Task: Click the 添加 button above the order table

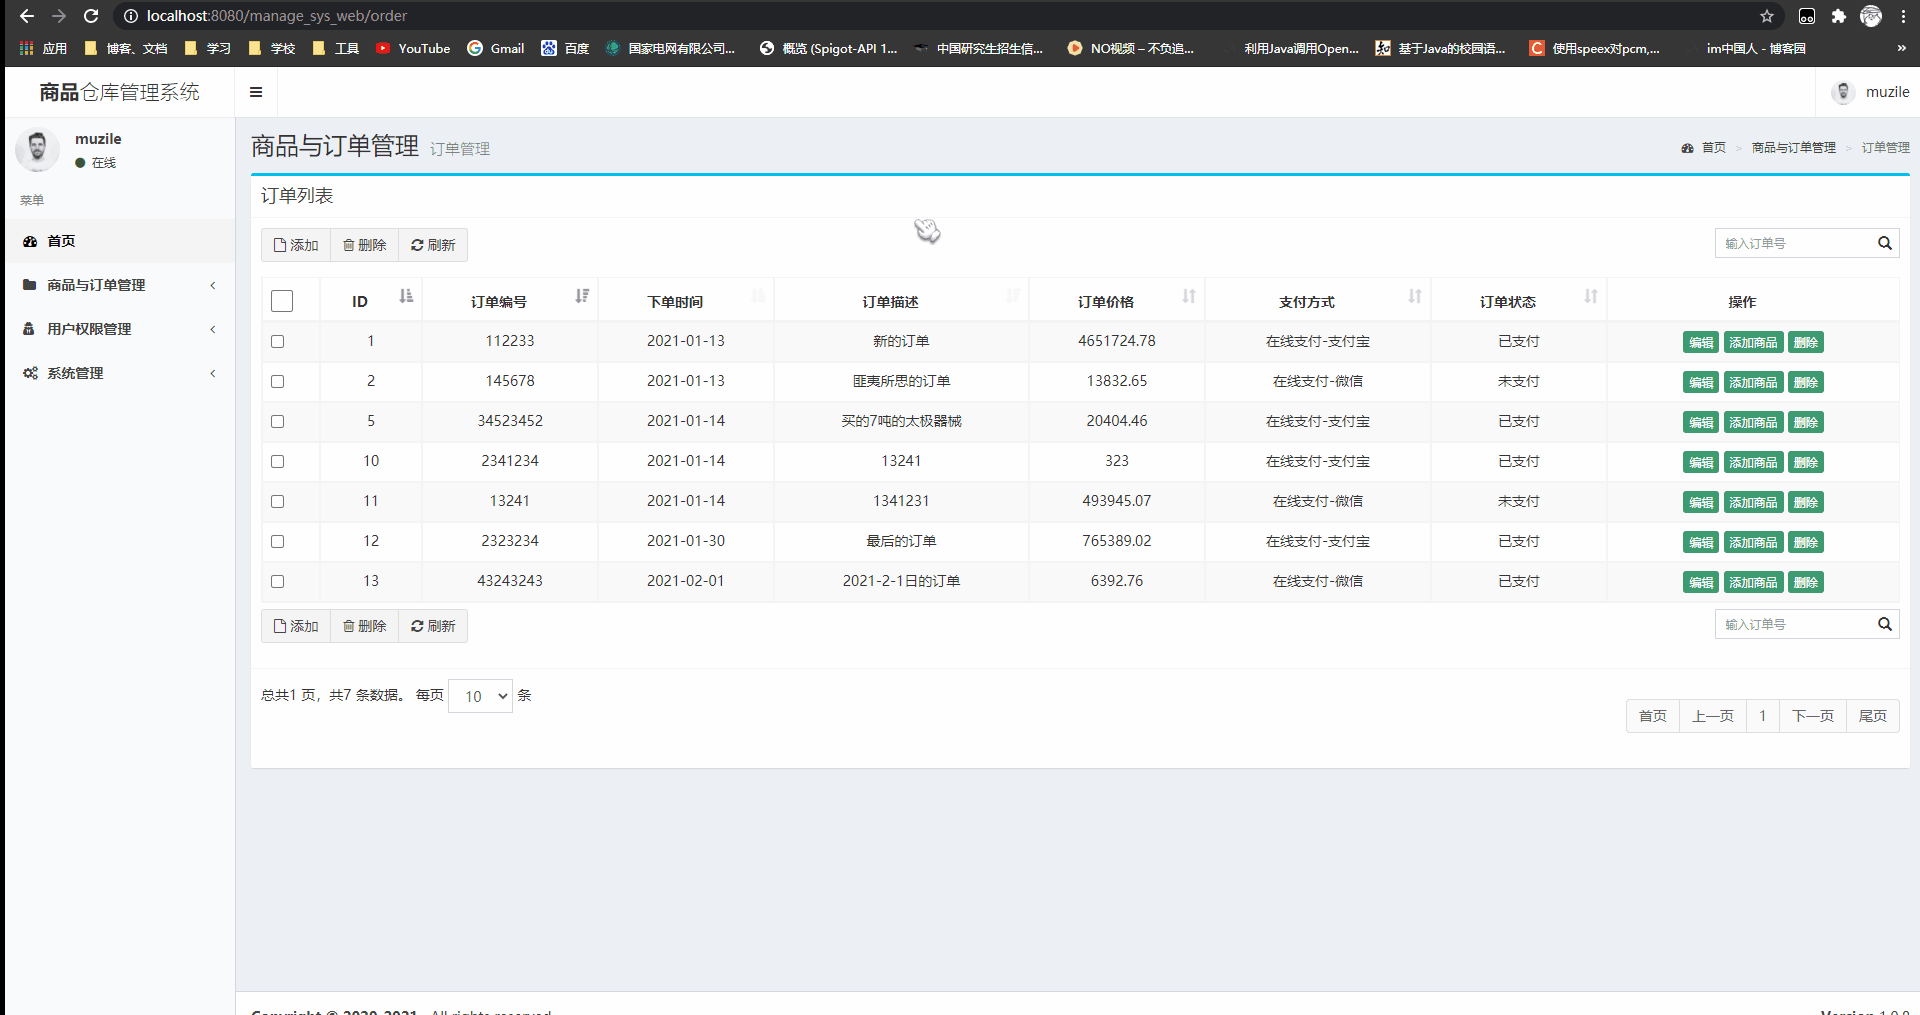Action: pyautogui.click(x=295, y=244)
